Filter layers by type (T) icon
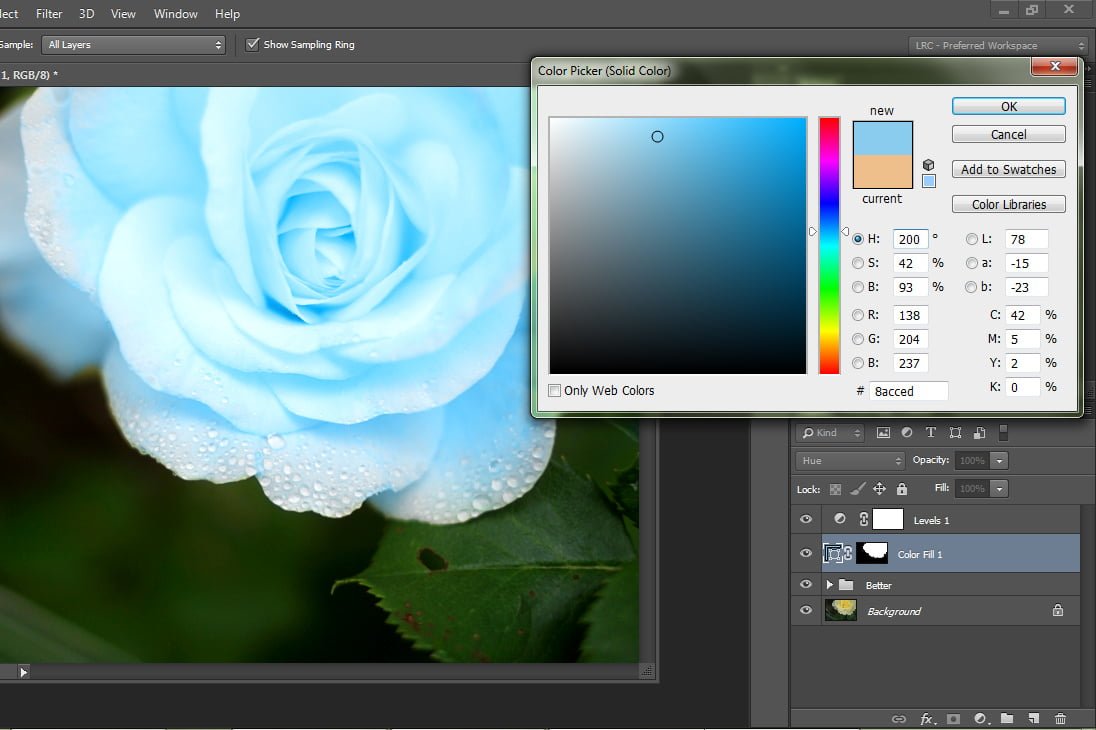The height and width of the screenshot is (730, 1096). coord(930,433)
